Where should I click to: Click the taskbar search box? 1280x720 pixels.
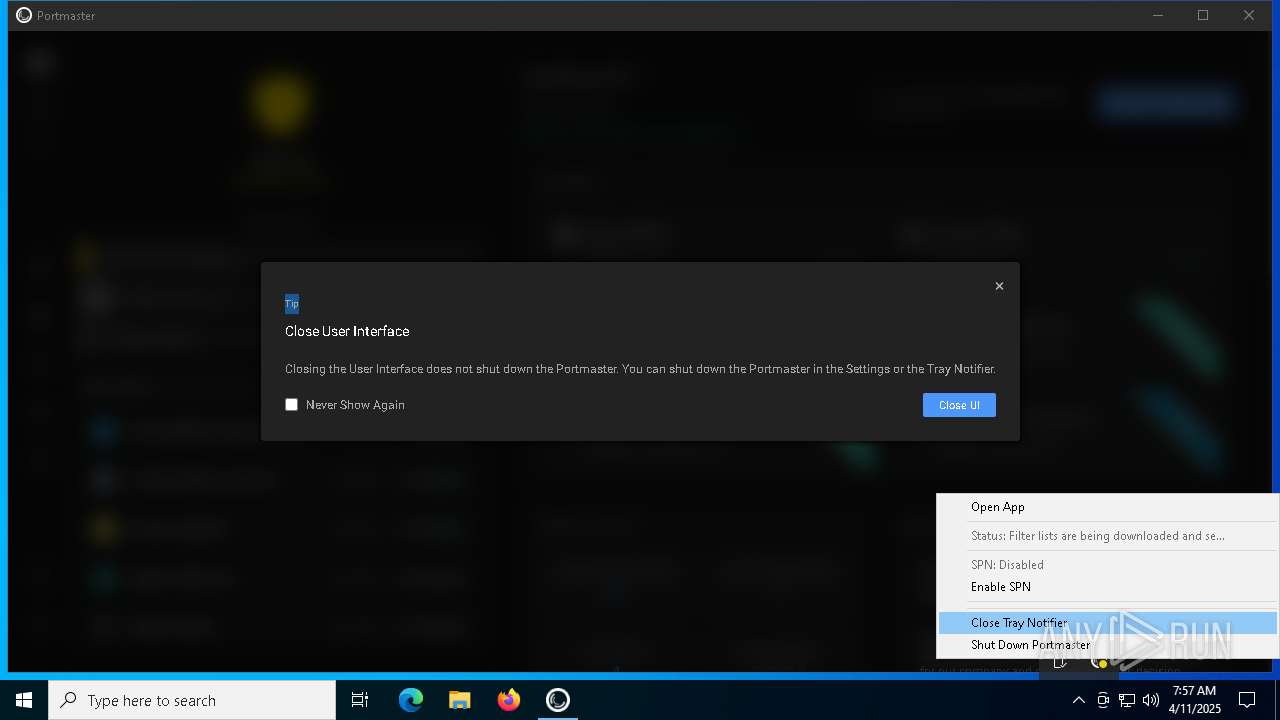click(x=192, y=700)
